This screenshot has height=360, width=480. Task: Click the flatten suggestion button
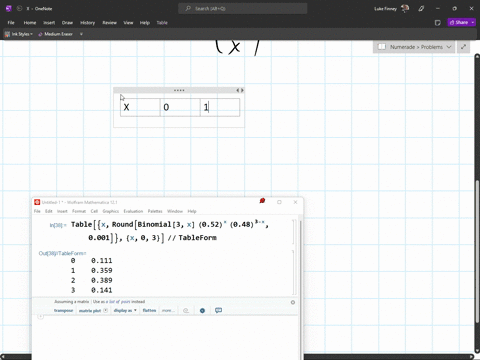[149, 311]
